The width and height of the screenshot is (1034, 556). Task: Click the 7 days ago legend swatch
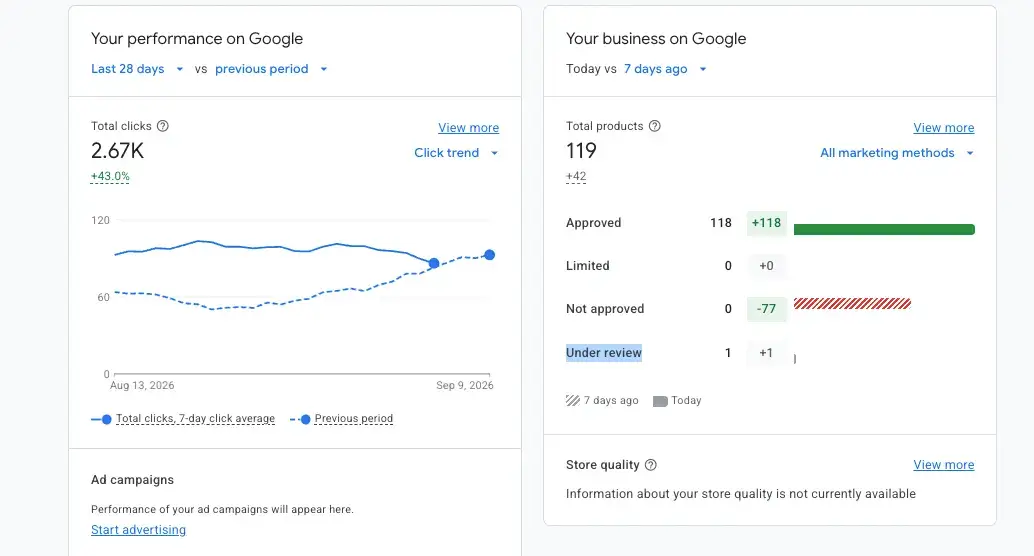(572, 400)
